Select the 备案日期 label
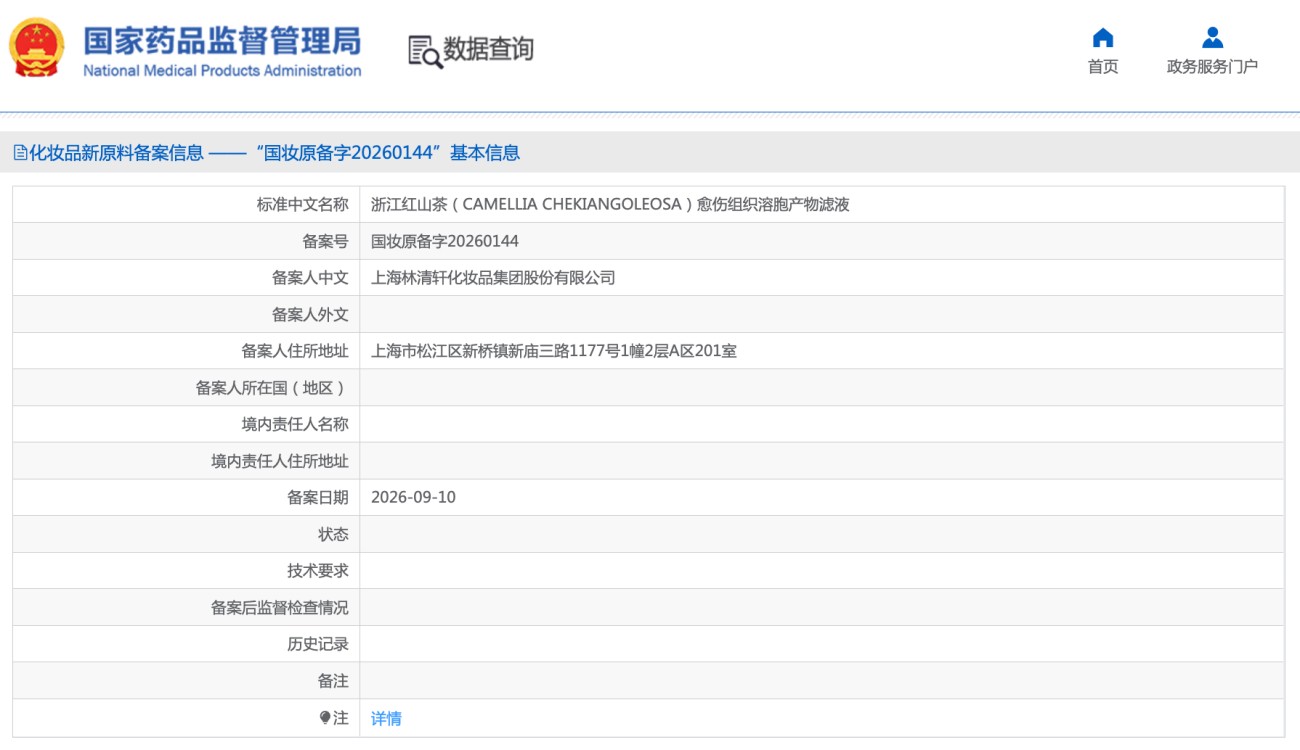Image resolution: width=1300 pixels, height=750 pixels. click(x=318, y=497)
